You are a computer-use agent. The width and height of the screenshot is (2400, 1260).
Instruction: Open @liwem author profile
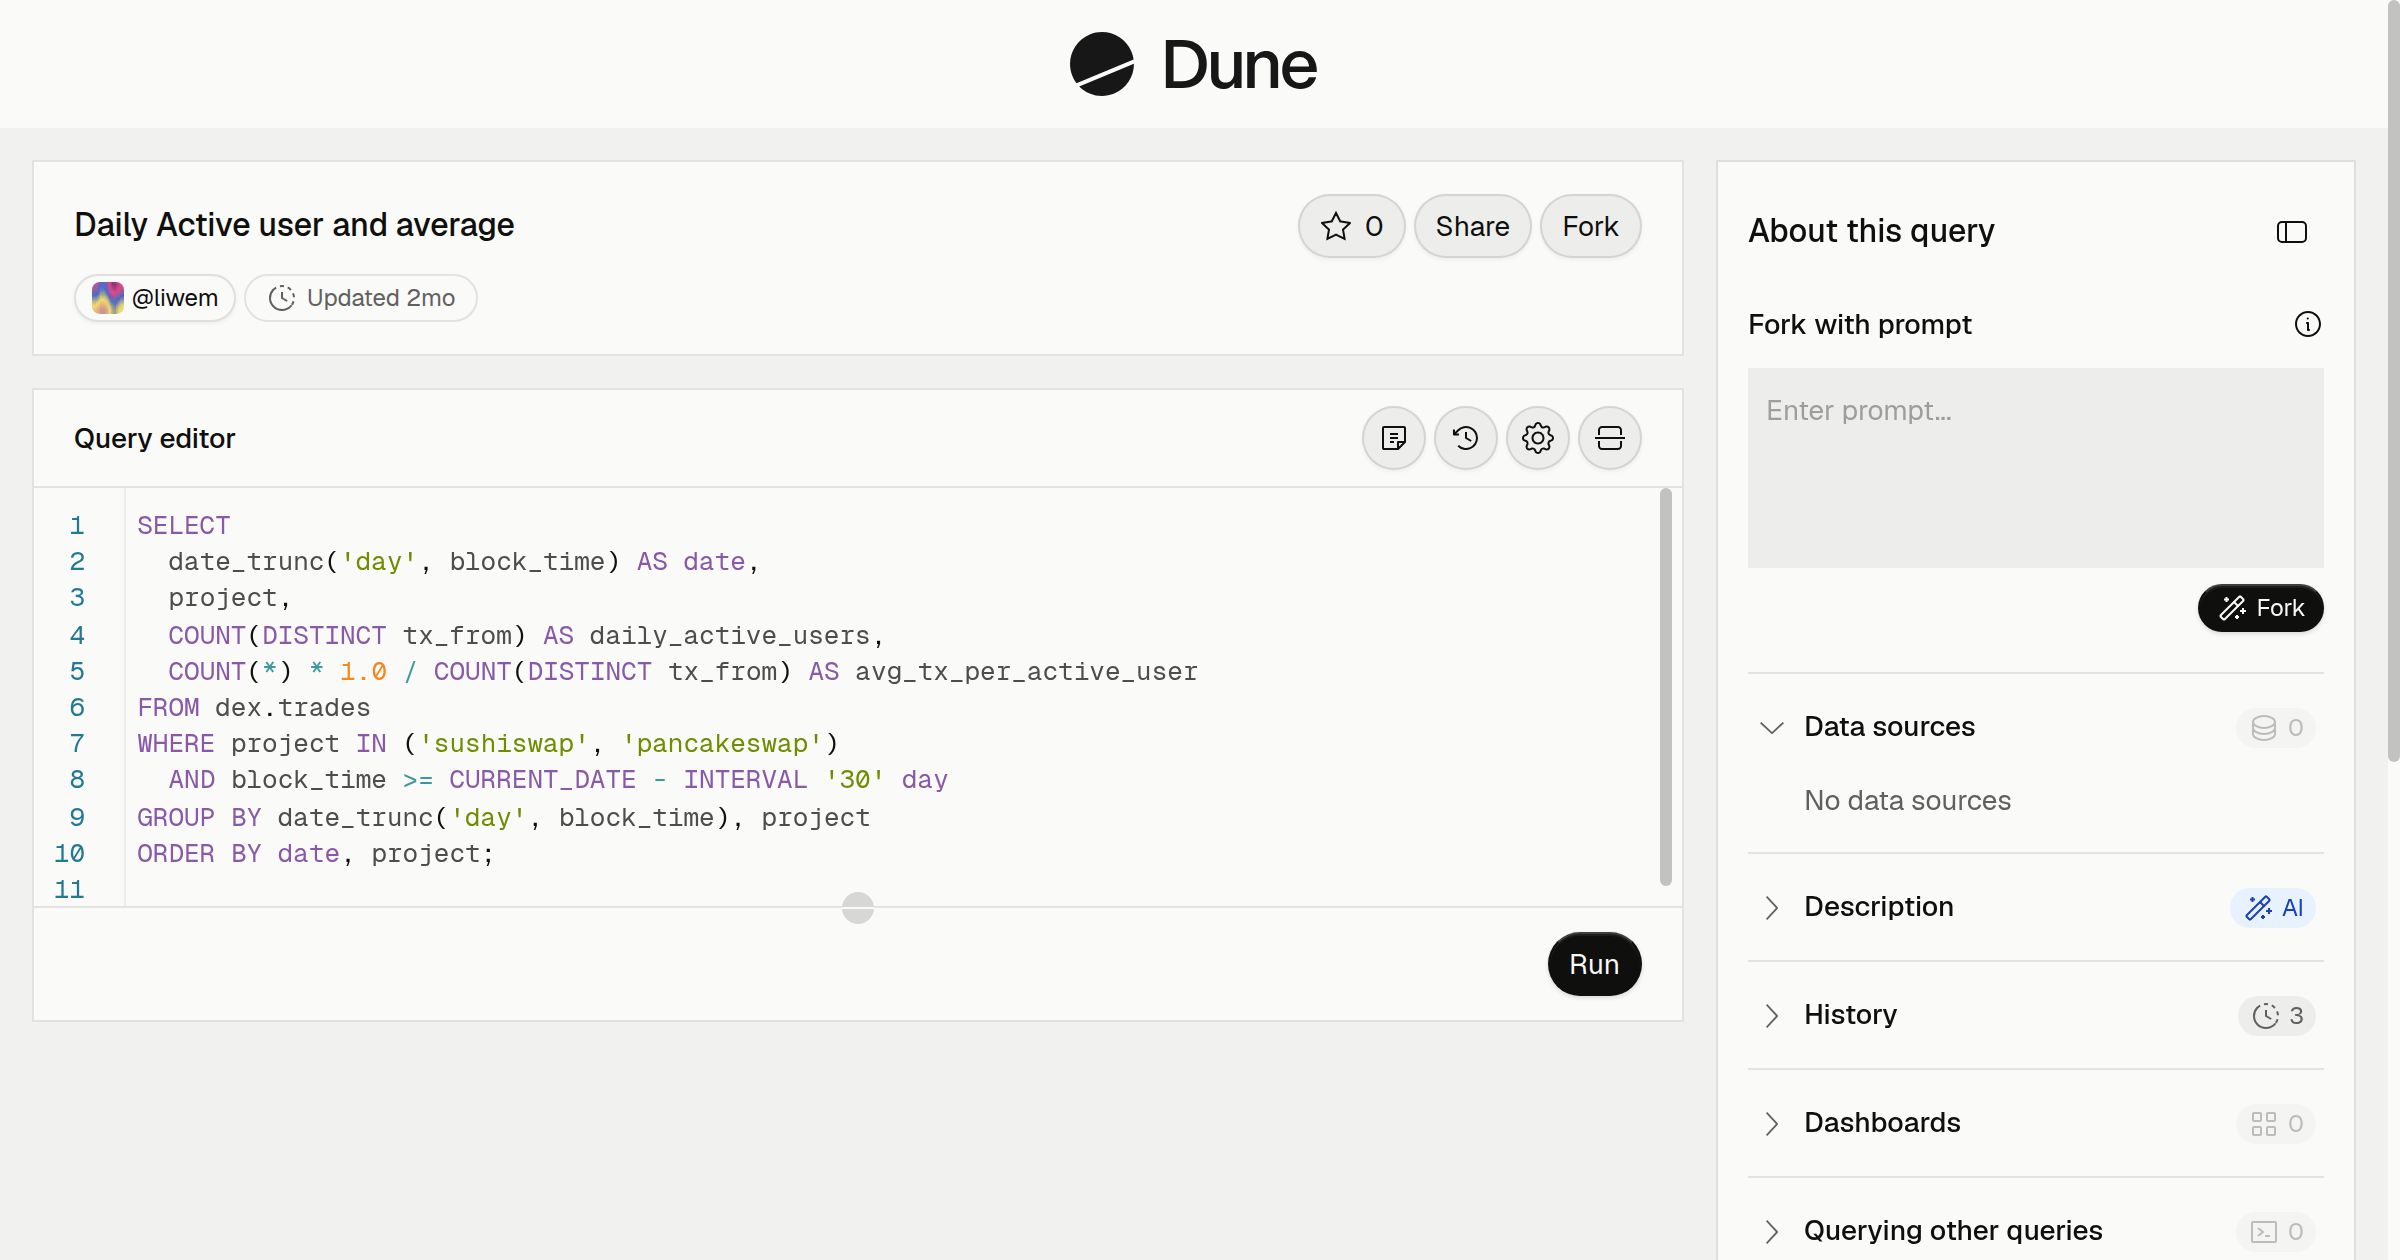[x=155, y=298]
